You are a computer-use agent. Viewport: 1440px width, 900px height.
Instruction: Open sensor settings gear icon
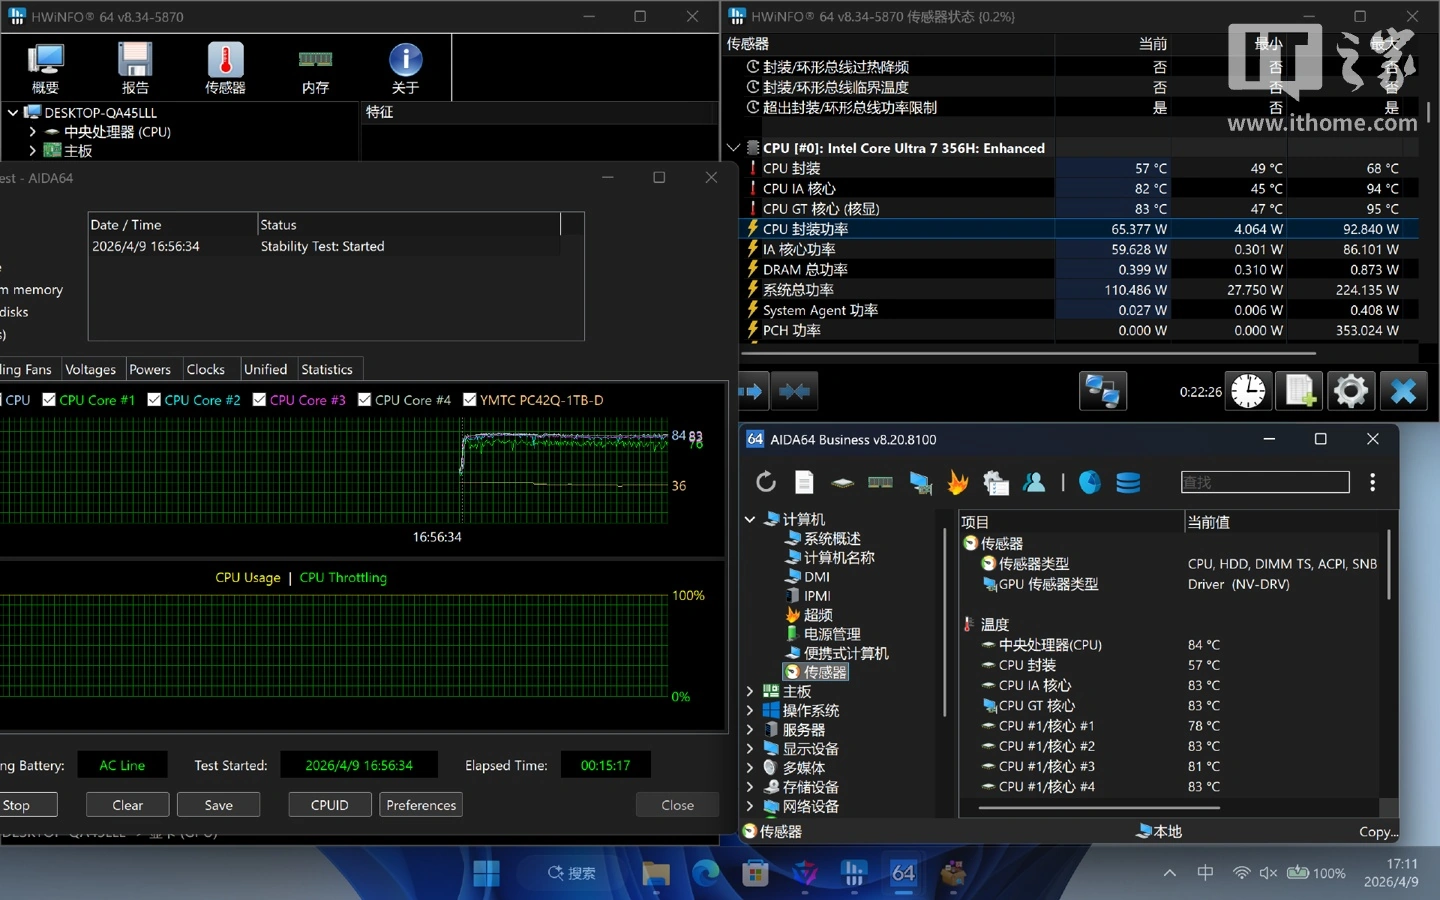(1351, 391)
